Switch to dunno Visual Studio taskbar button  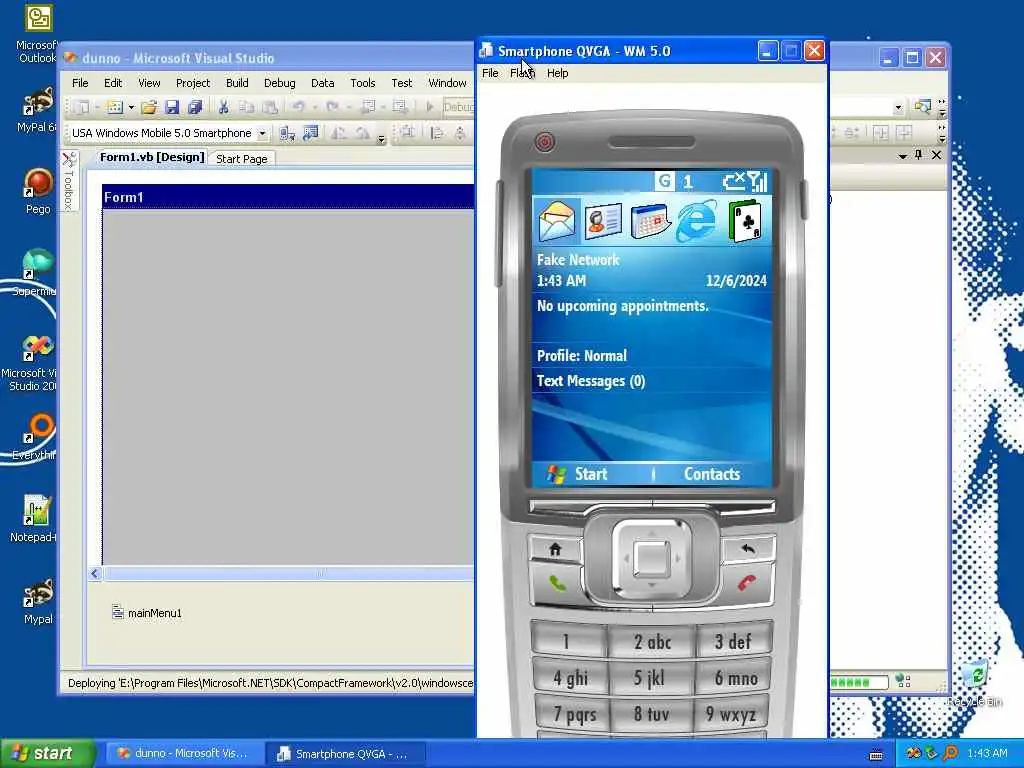point(185,754)
